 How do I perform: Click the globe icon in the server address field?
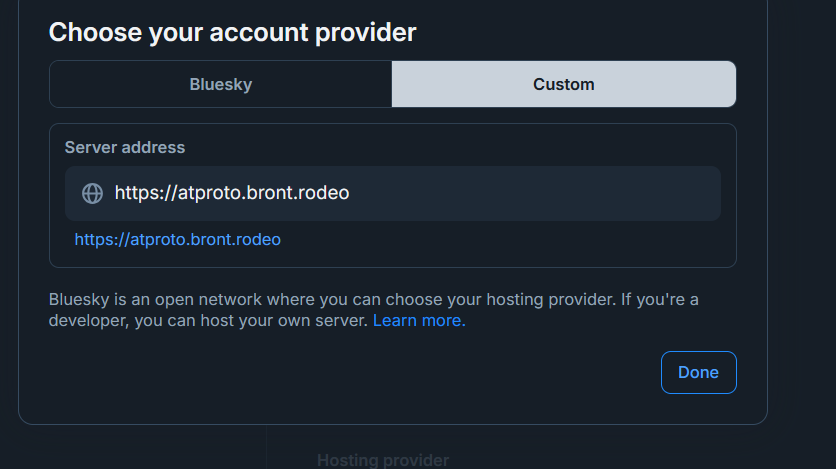click(x=92, y=193)
